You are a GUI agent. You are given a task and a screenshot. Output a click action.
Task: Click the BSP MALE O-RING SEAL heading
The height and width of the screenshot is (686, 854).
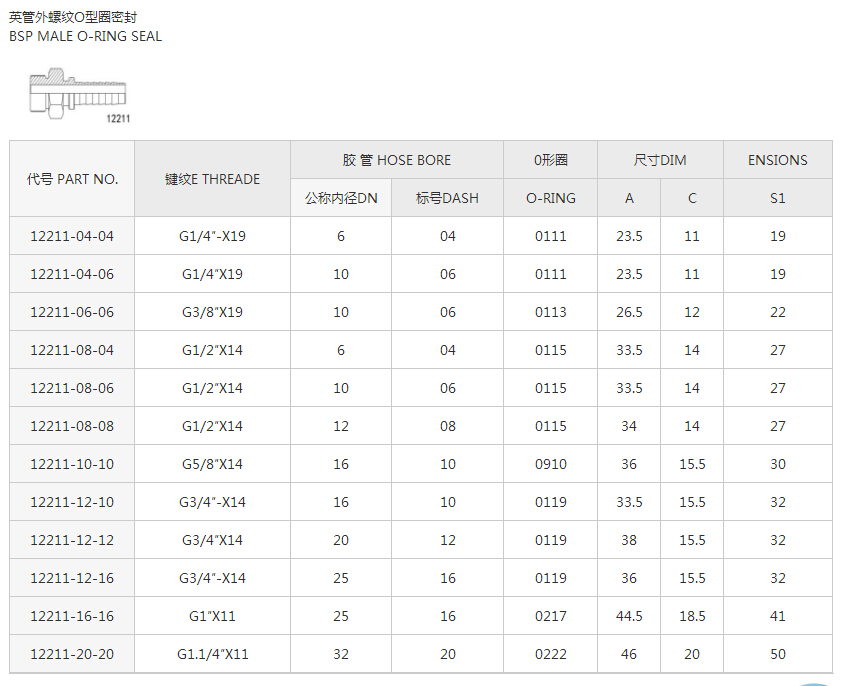click(85, 36)
